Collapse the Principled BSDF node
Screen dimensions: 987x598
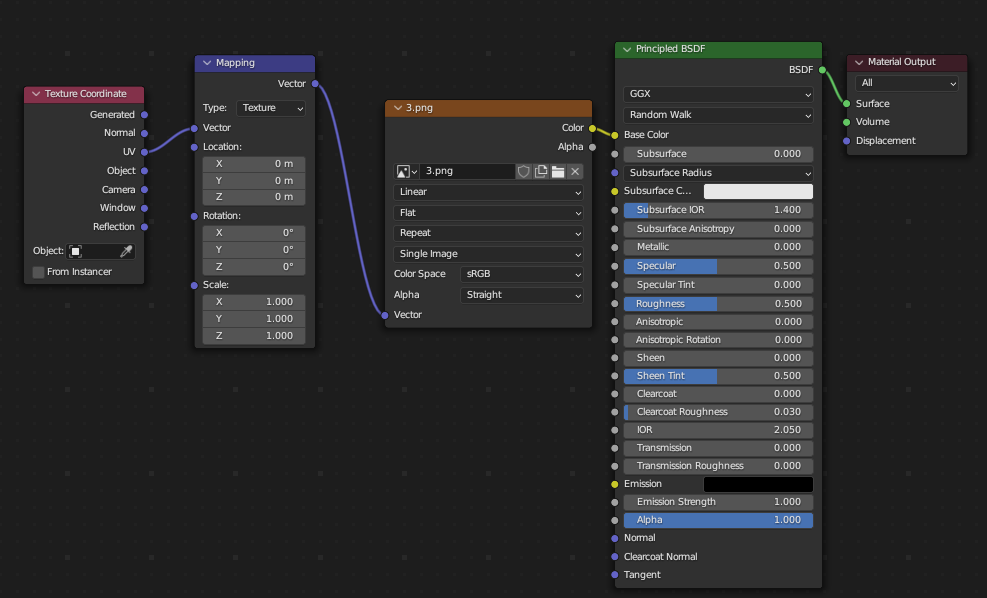[x=627, y=49]
